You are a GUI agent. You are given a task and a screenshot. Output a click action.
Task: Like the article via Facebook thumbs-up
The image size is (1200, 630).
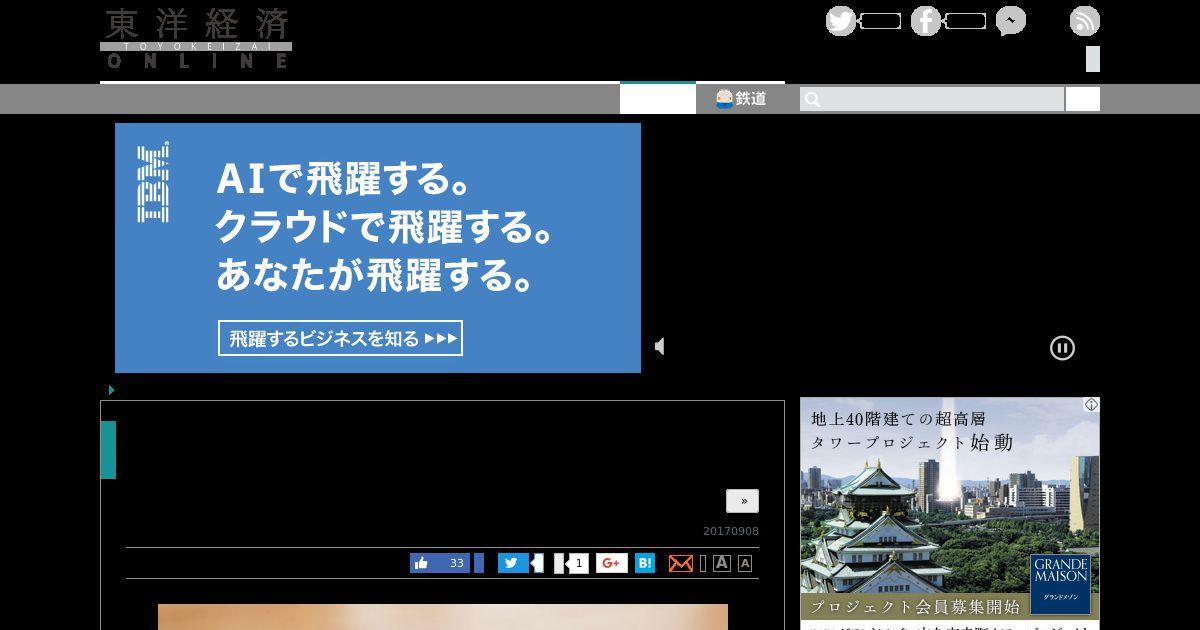click(x=439, y=563)
